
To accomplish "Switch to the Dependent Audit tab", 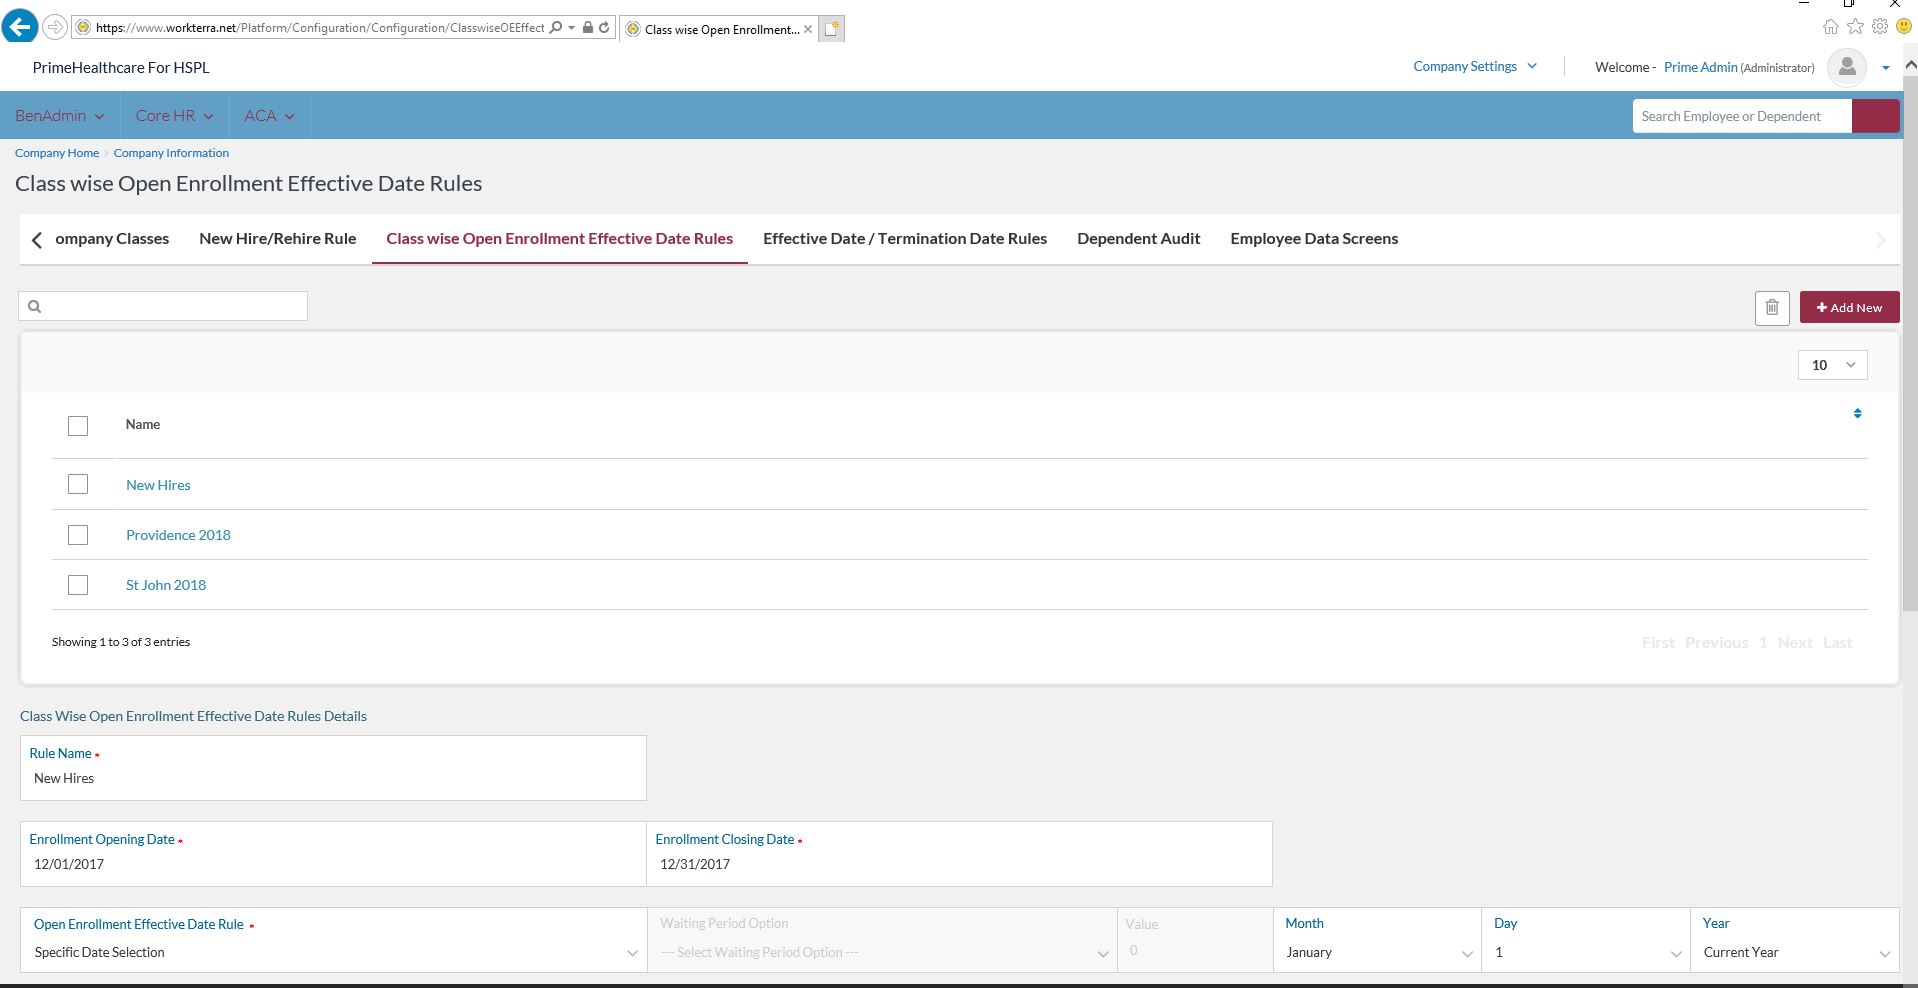I will coord(1138,239).
